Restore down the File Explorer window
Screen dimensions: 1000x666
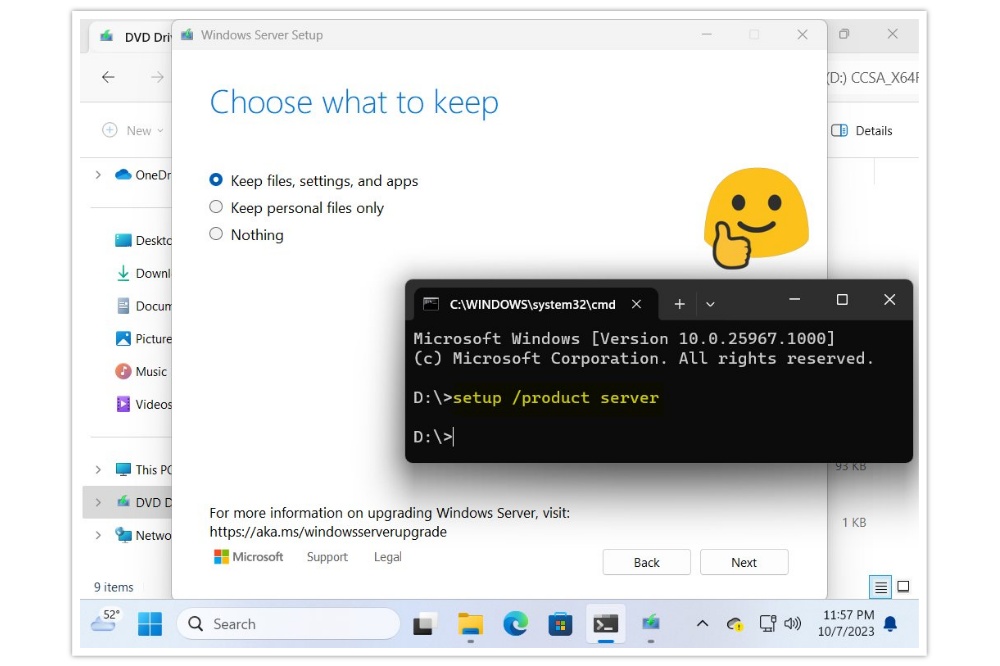[x=844, y=34]
